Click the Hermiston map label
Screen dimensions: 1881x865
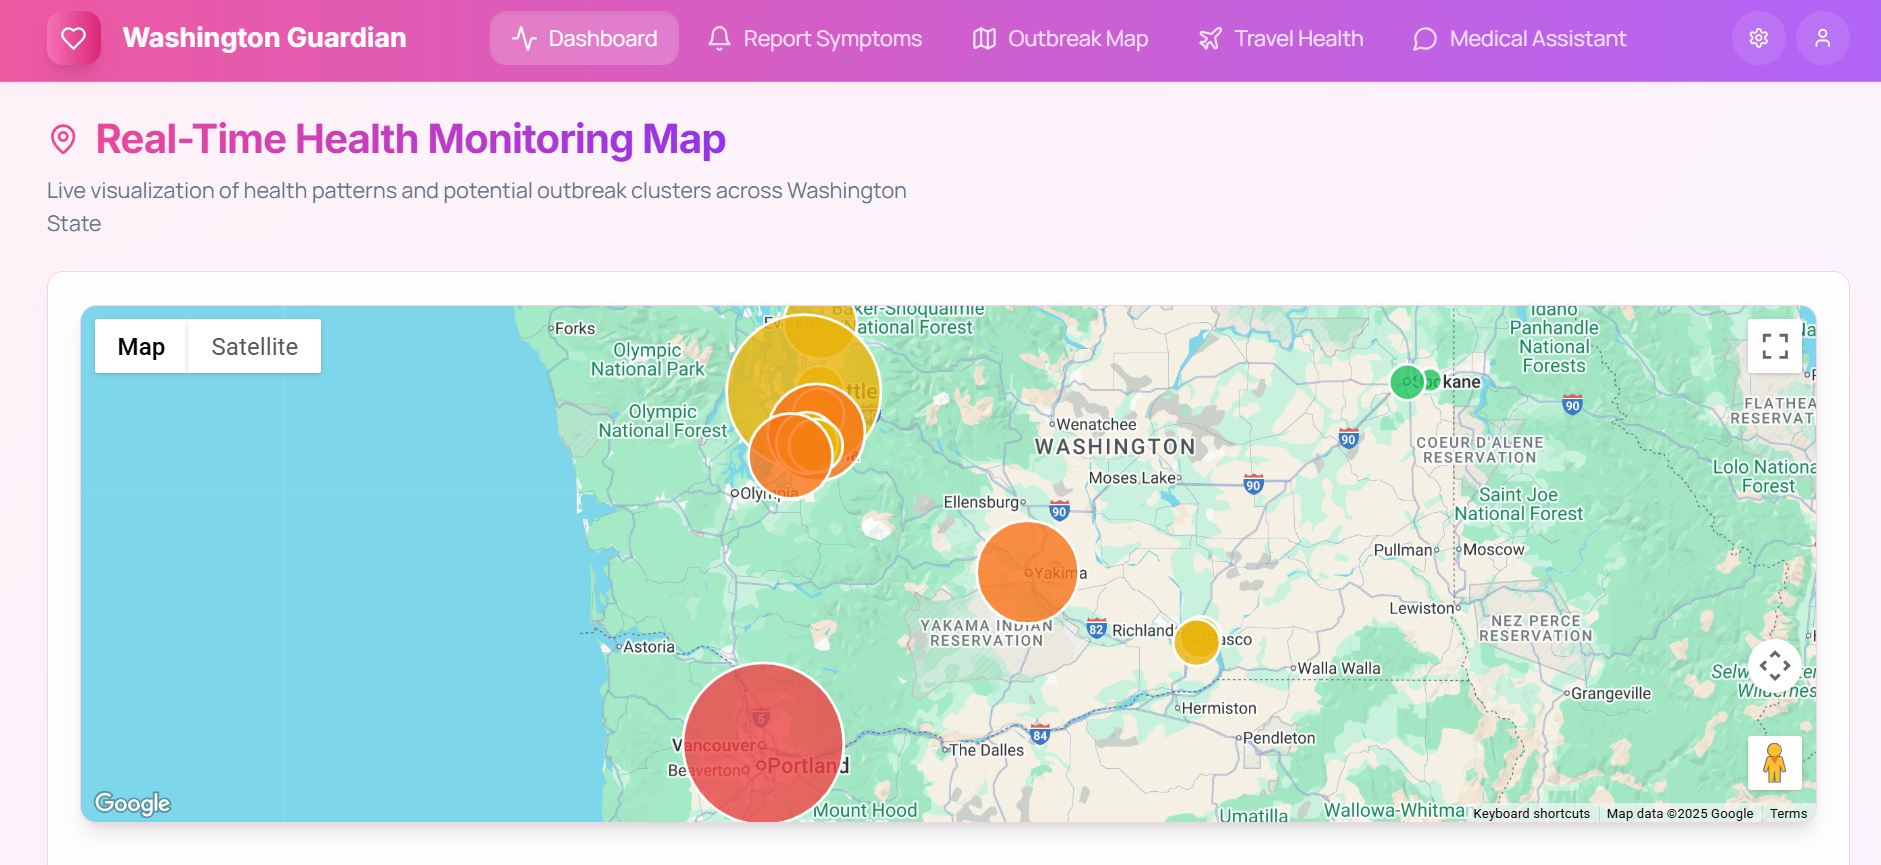(x=1219, y=708)
